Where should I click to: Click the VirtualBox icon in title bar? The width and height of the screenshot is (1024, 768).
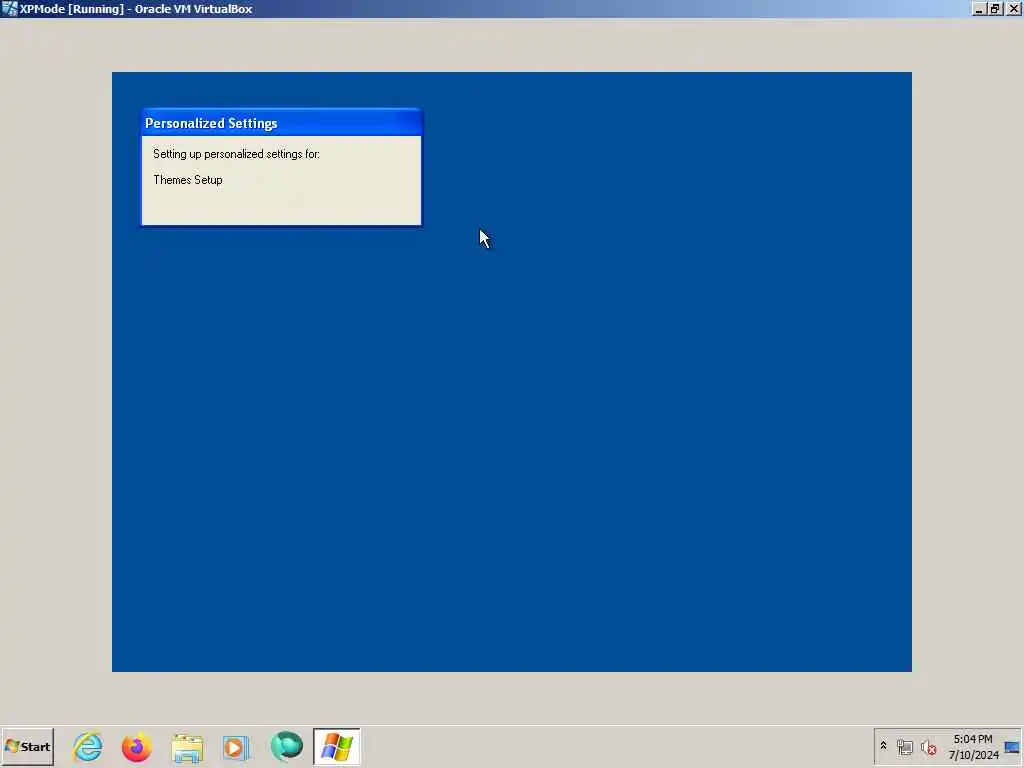(9, 9)
